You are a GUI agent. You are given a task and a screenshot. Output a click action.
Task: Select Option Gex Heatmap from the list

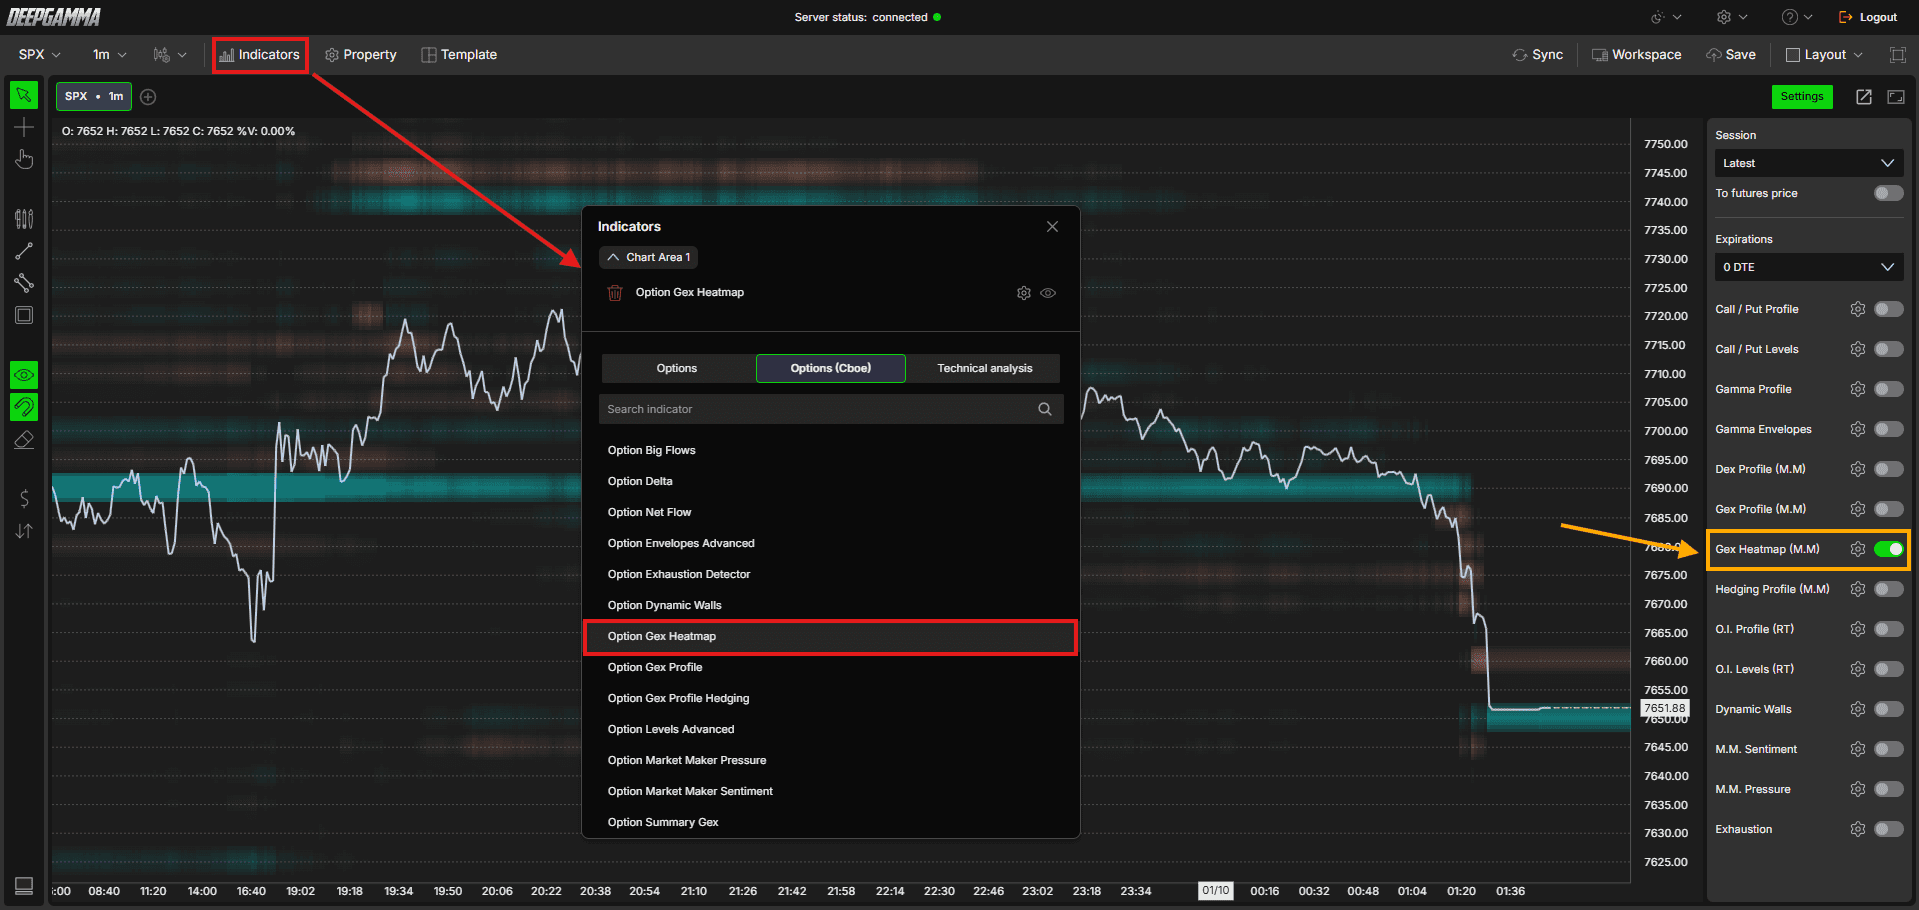coord(830,637)
